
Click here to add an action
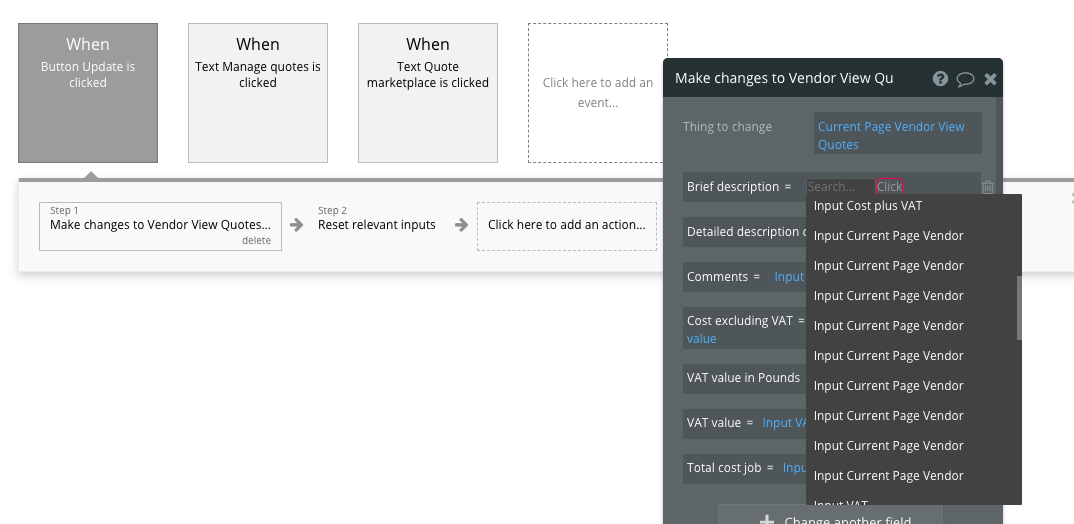pos(566,225)
